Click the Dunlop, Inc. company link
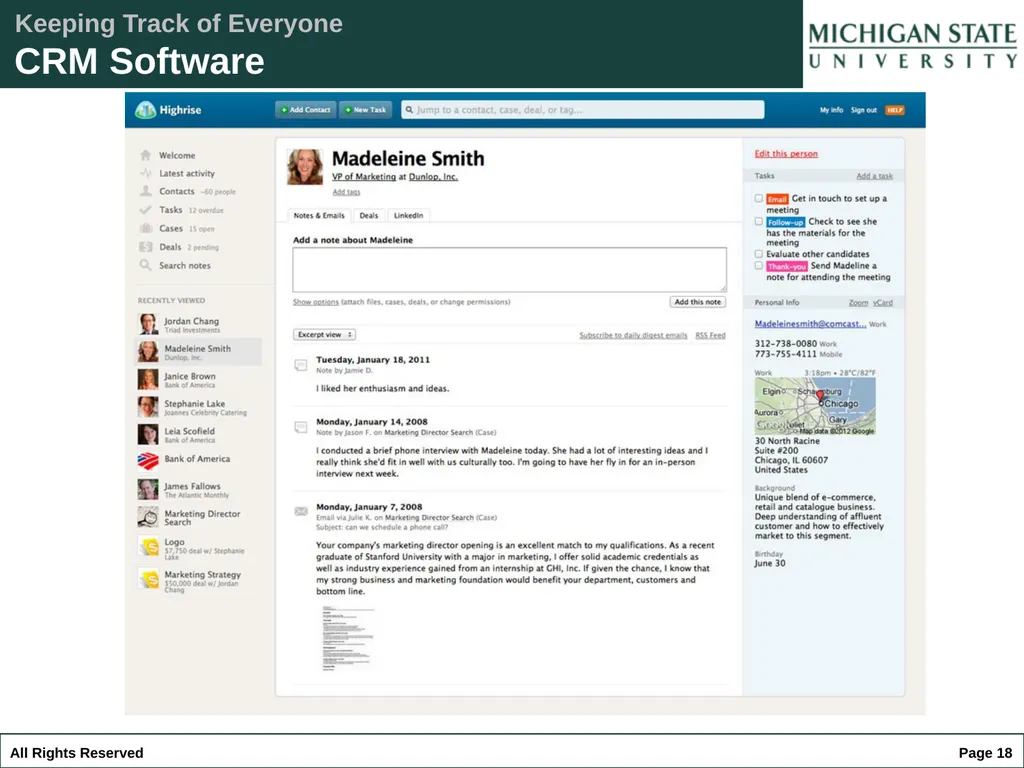This screenshot has height=768, width=1024. point(433,177)
